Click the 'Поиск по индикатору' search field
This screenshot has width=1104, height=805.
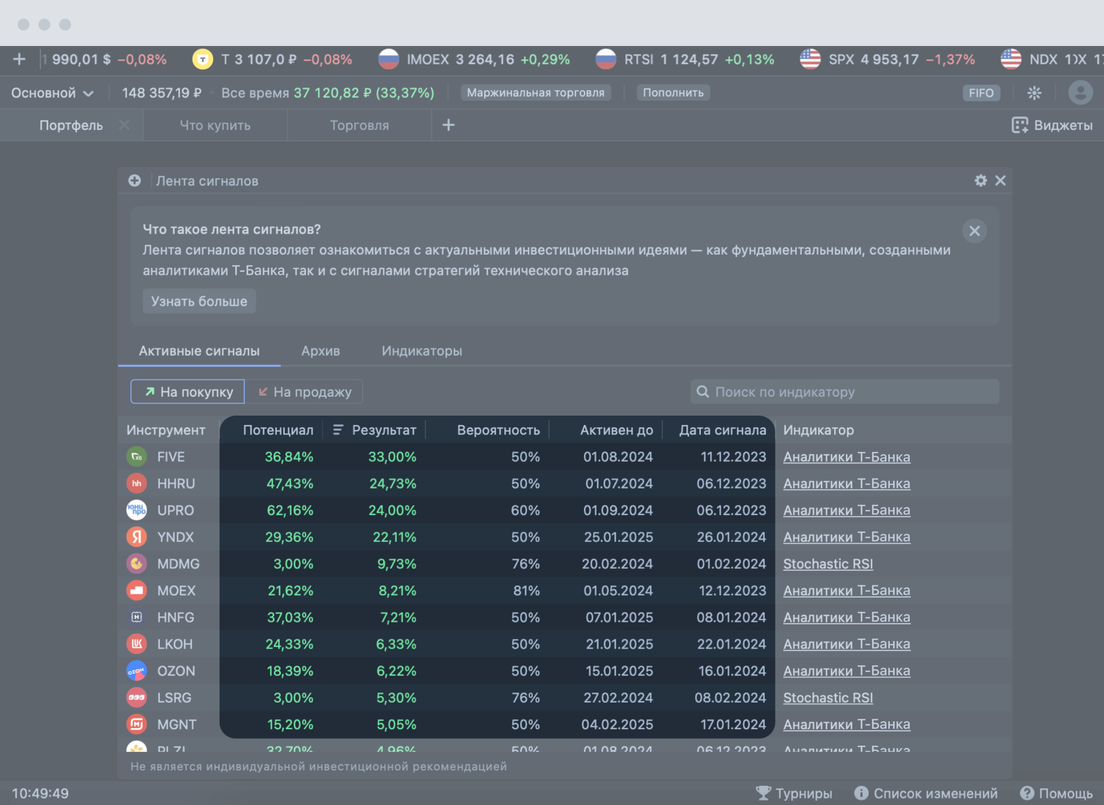point(845,392)
